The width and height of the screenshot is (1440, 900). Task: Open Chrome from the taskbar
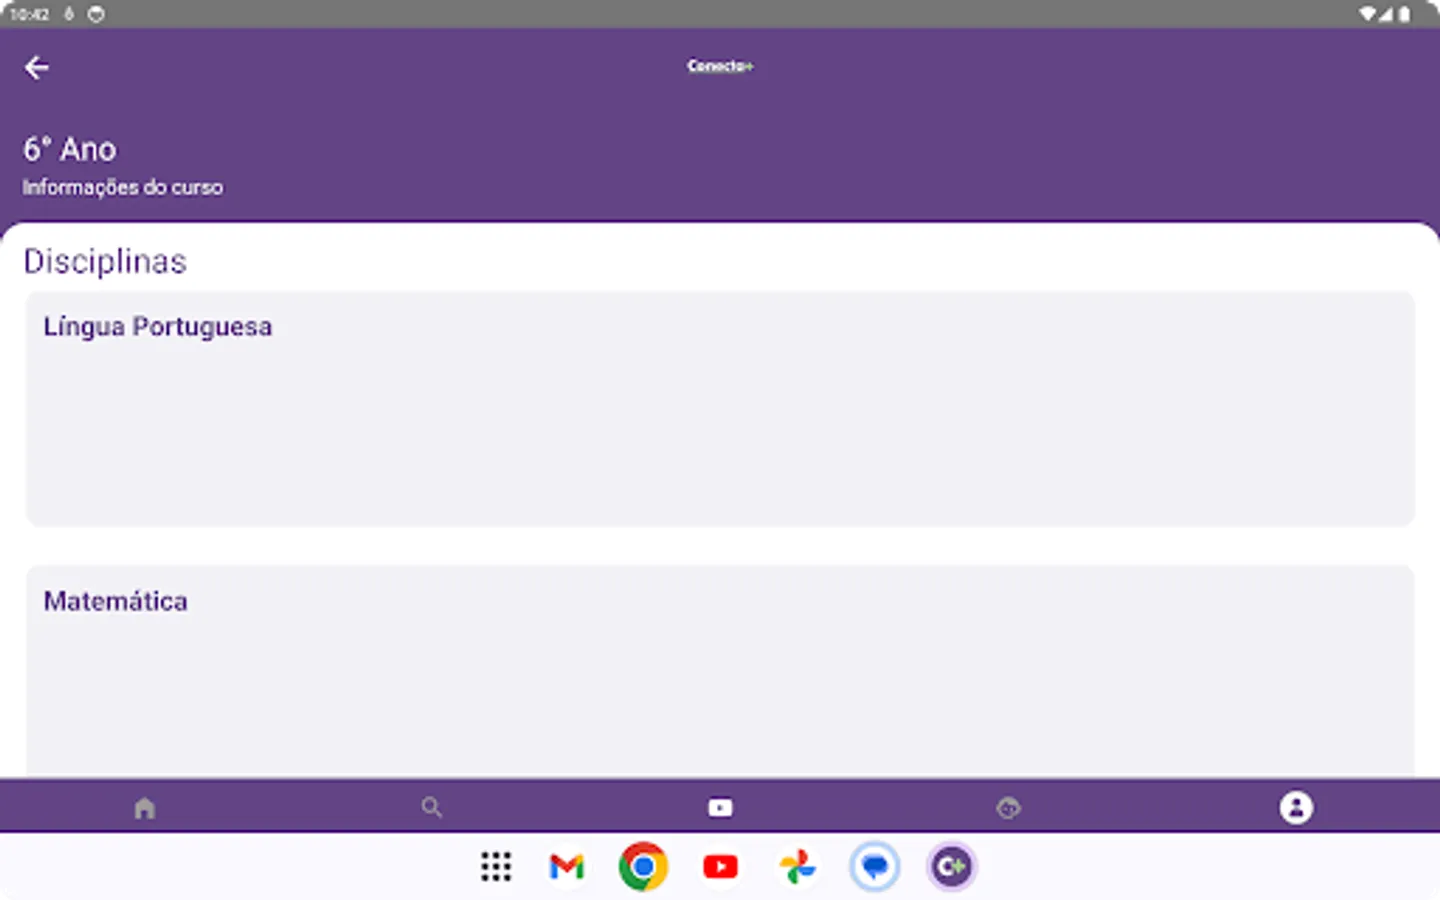643,866
